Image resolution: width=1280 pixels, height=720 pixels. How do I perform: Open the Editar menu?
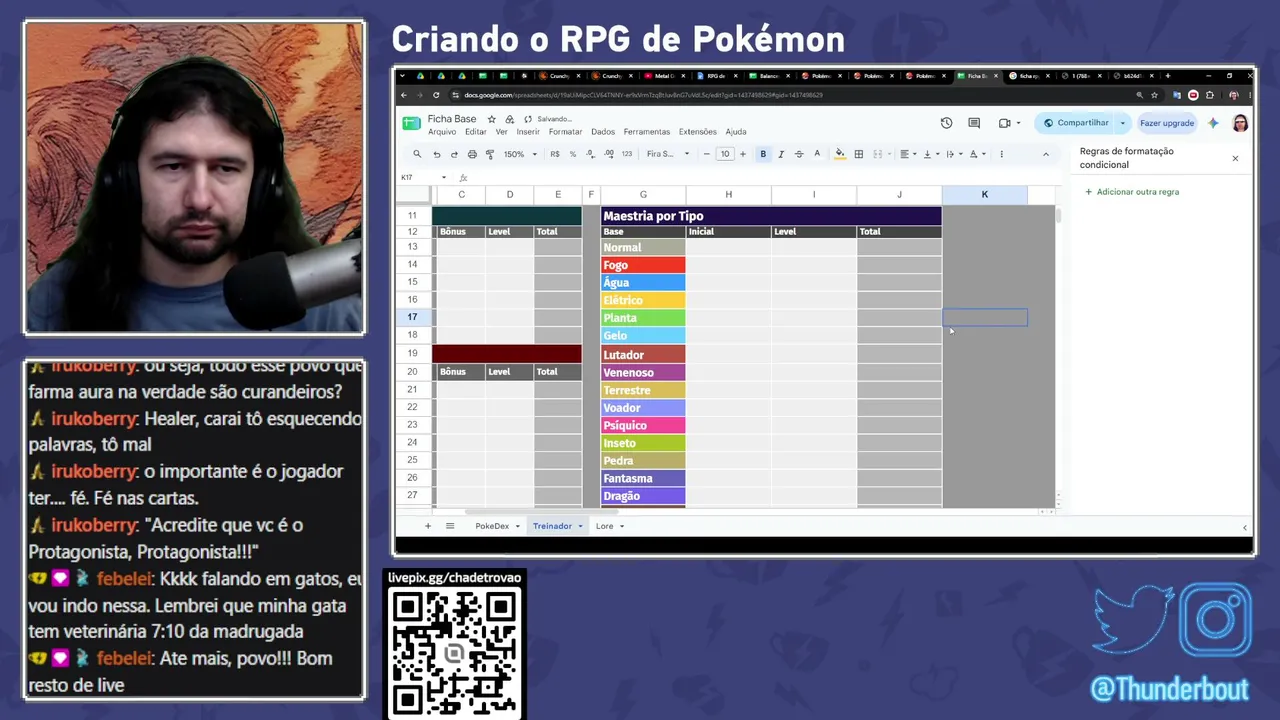tap(476, 132)
